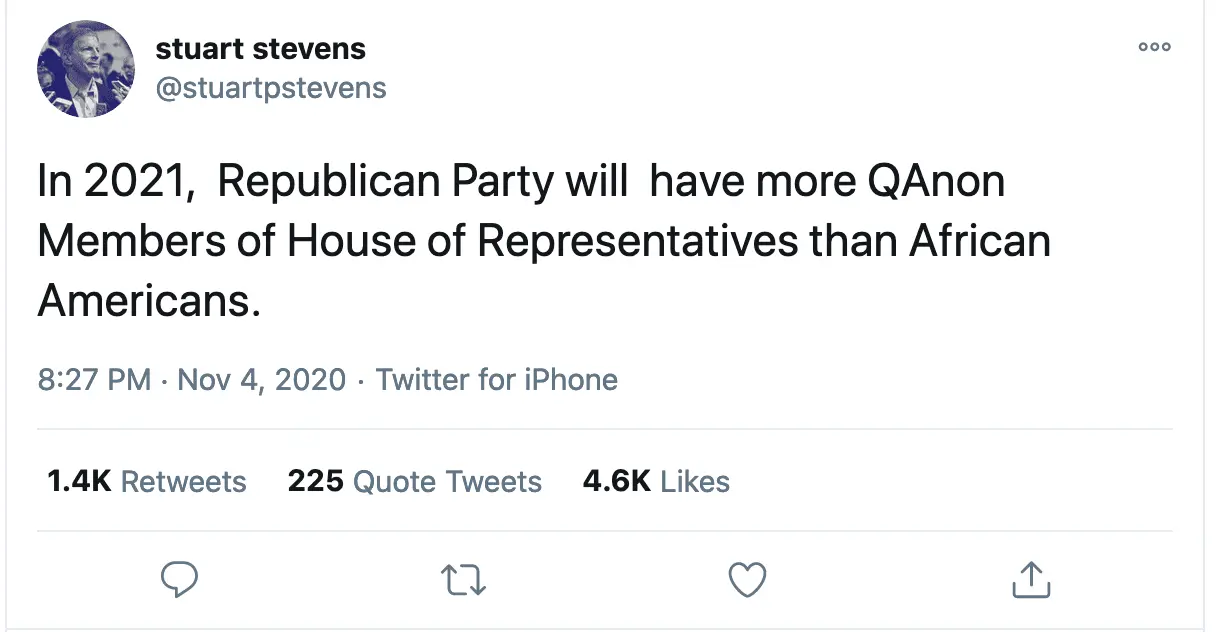
Task: Like the tweet with the heart icon
Action: click(x=747, y=579)
